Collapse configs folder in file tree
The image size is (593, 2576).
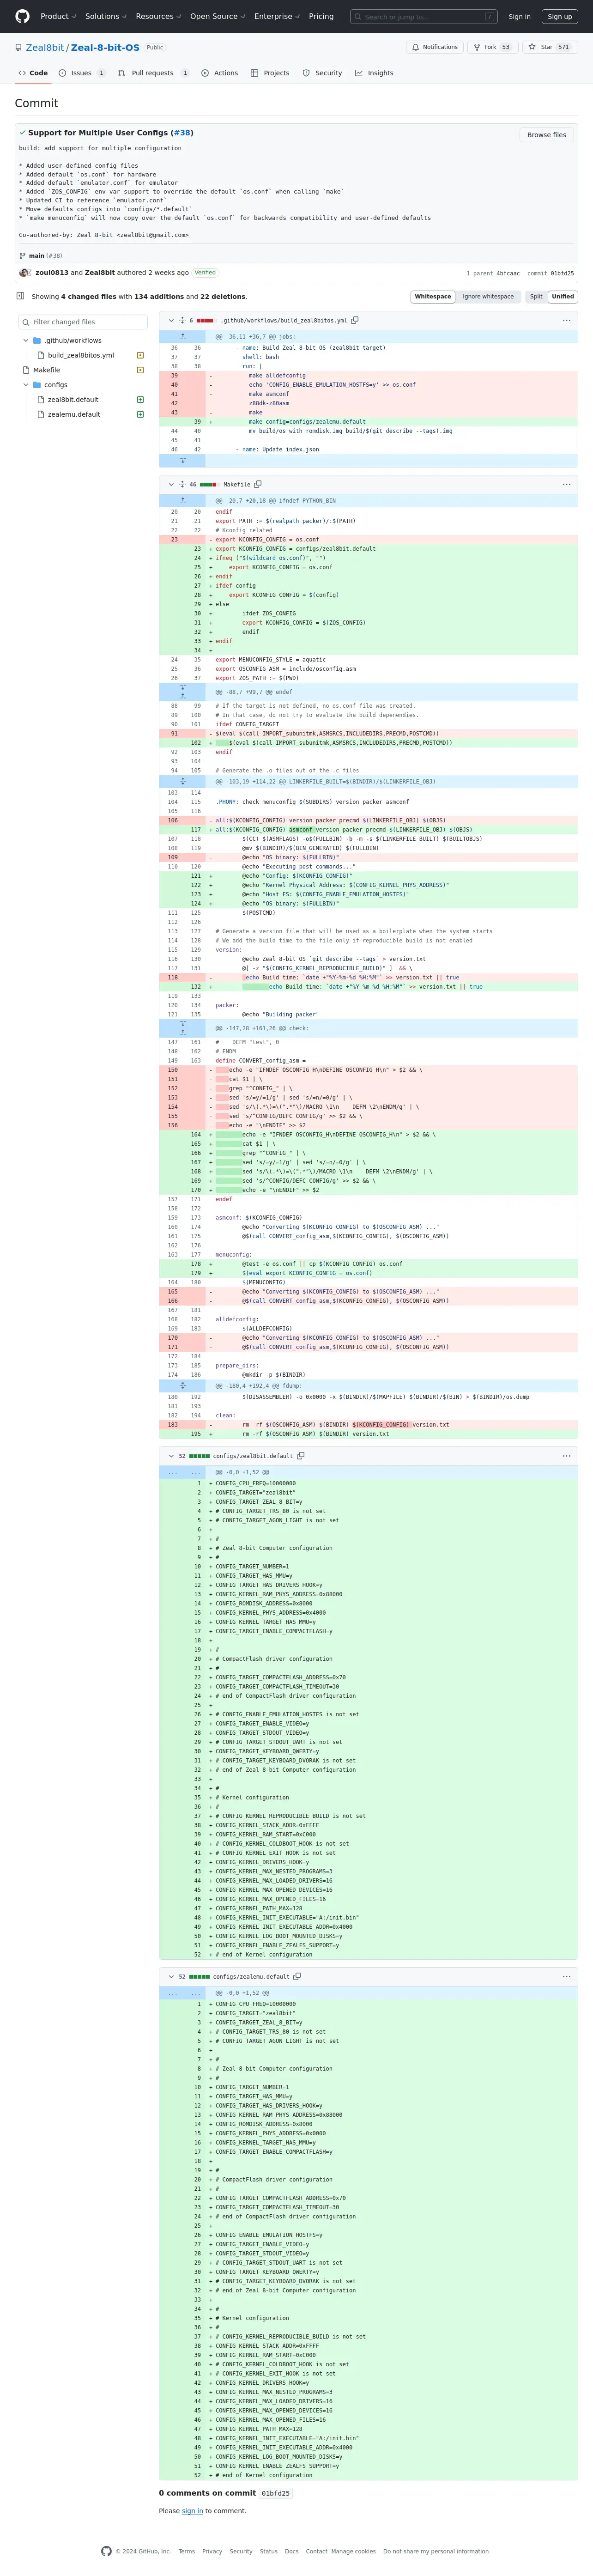[26, 385]
